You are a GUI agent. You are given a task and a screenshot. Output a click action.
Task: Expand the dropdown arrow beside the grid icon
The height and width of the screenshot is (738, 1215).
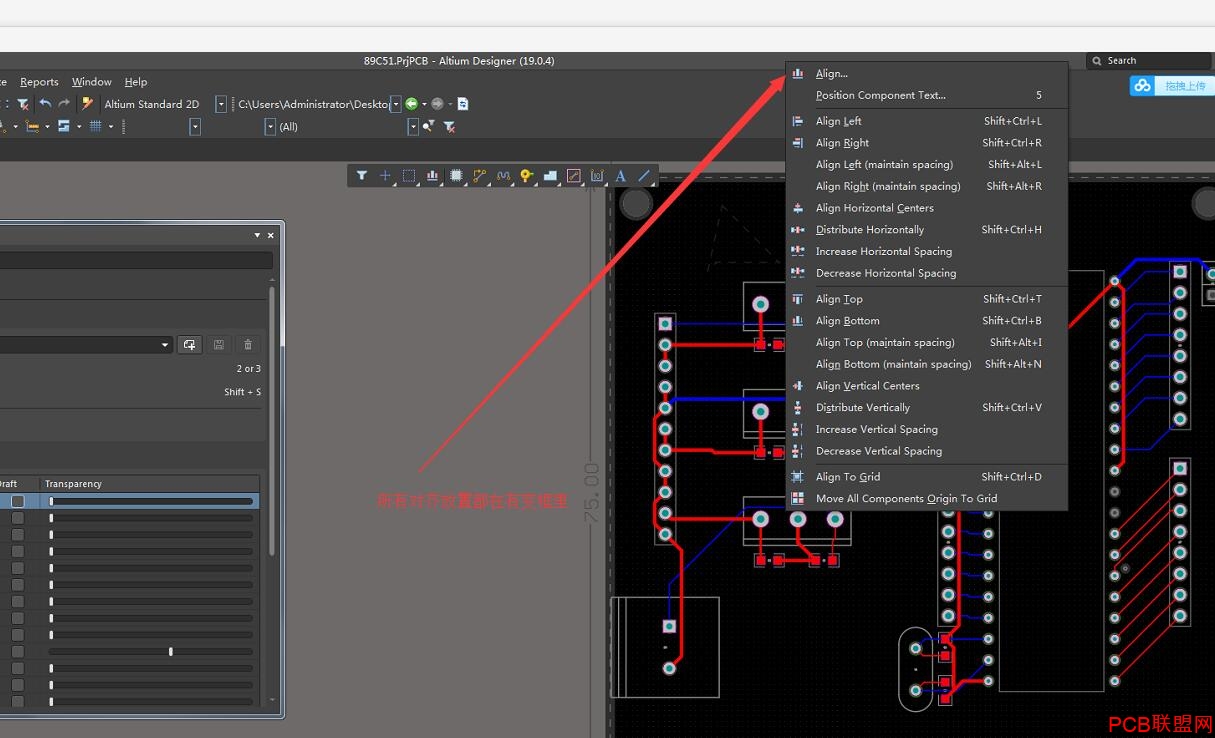click(111, 127)
